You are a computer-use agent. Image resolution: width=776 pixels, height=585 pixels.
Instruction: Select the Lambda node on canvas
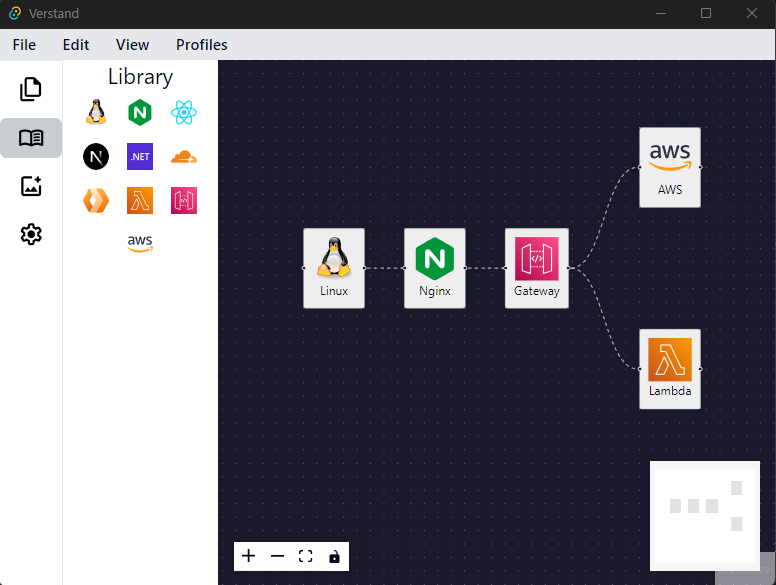[x=670, y=369]
